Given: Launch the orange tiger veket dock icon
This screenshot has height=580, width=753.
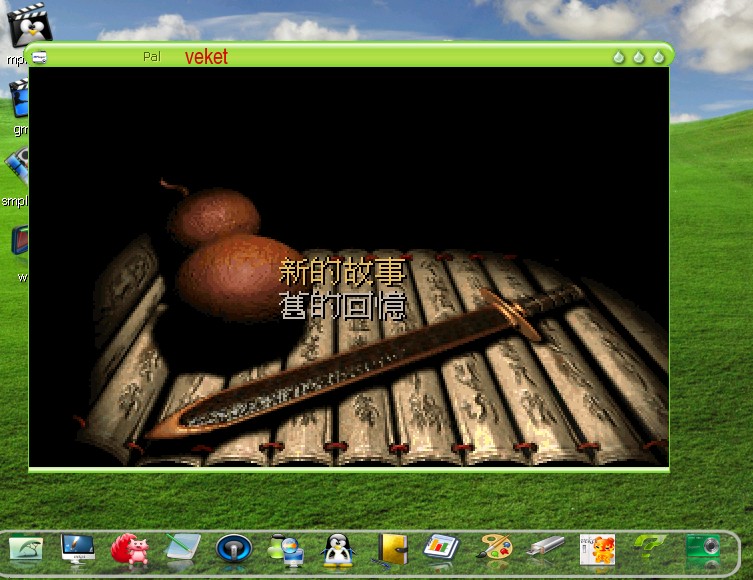Looking at the screenshot, I should point(597,549).
